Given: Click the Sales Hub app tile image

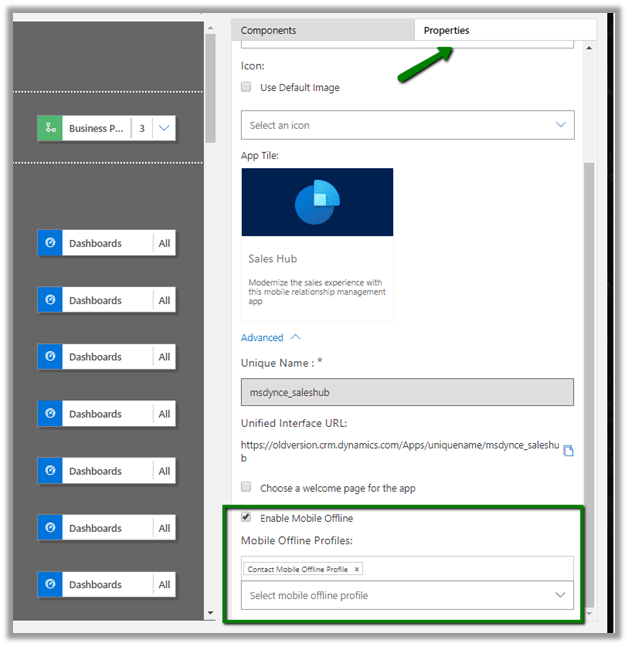Looking at the screenshot, I should (x=317, y=204).
